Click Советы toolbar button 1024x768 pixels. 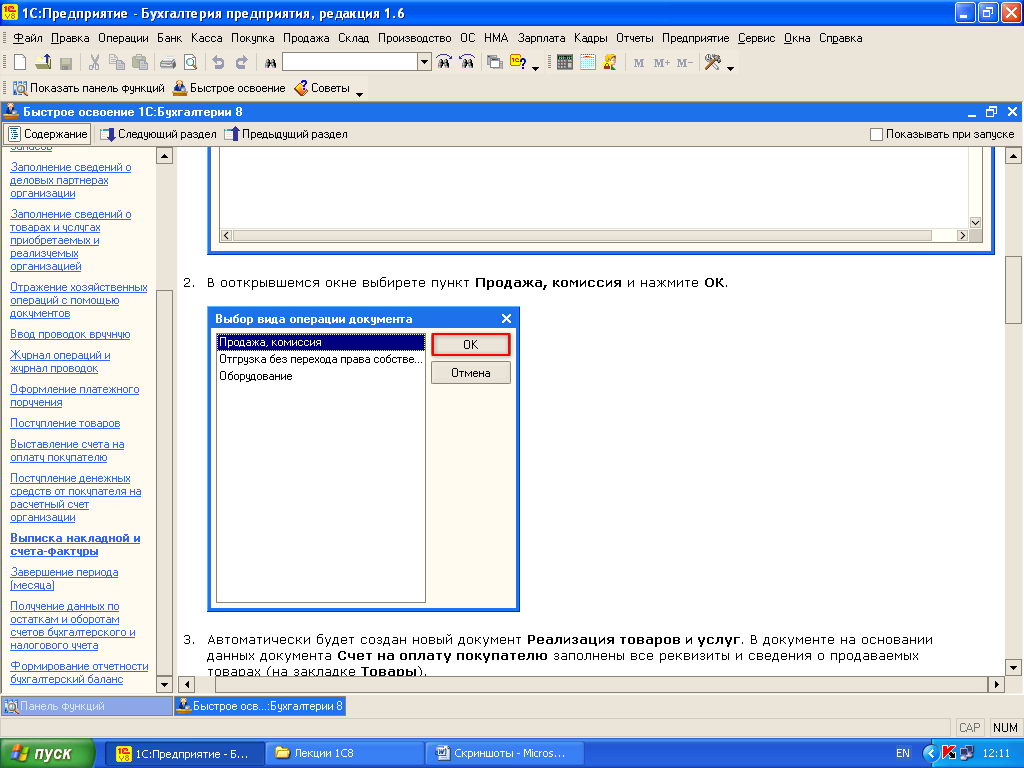pos(323,88)
